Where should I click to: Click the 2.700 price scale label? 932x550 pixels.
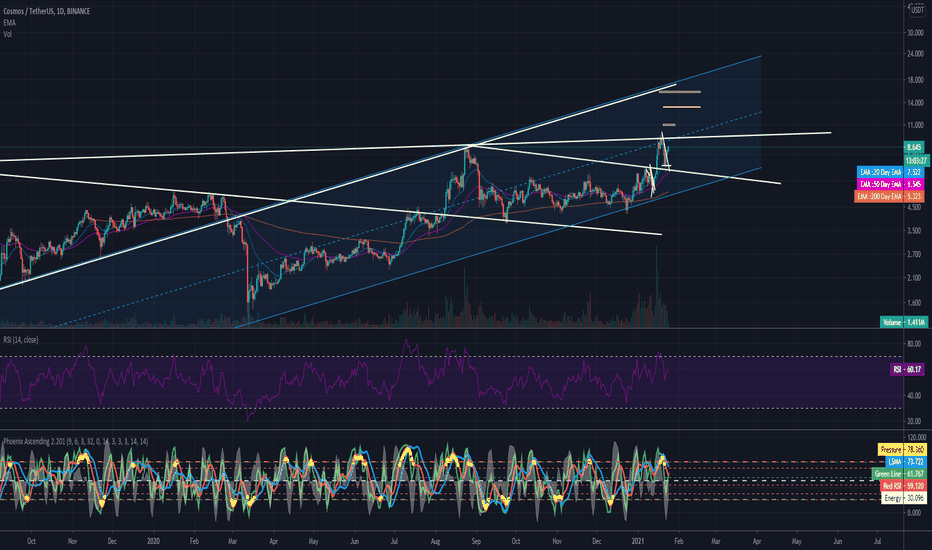point(916,254)
